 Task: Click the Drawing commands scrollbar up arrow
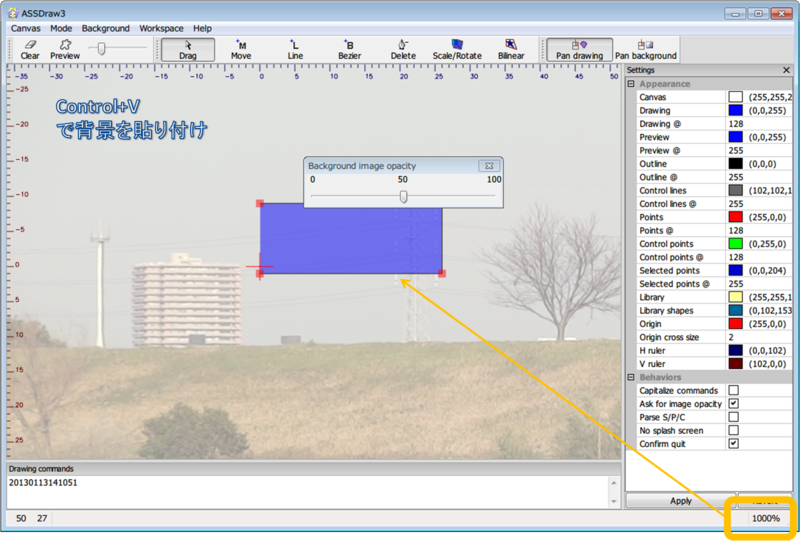pos(614,482)
